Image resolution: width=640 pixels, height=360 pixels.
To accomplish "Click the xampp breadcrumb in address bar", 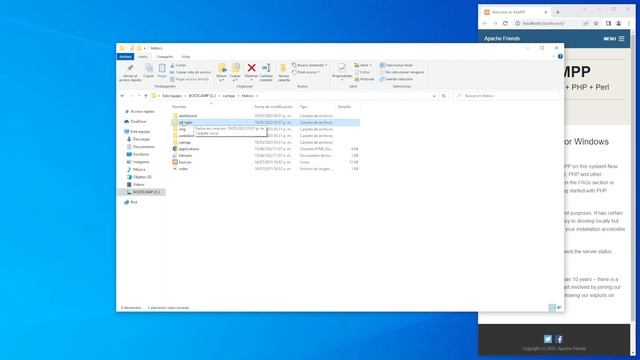I will [x=229, y=96].
